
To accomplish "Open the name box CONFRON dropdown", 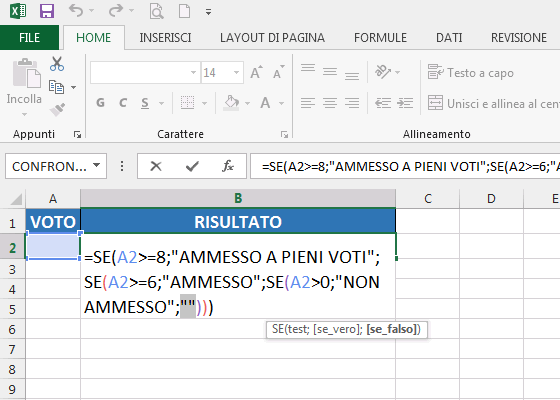I will [96, 165].
